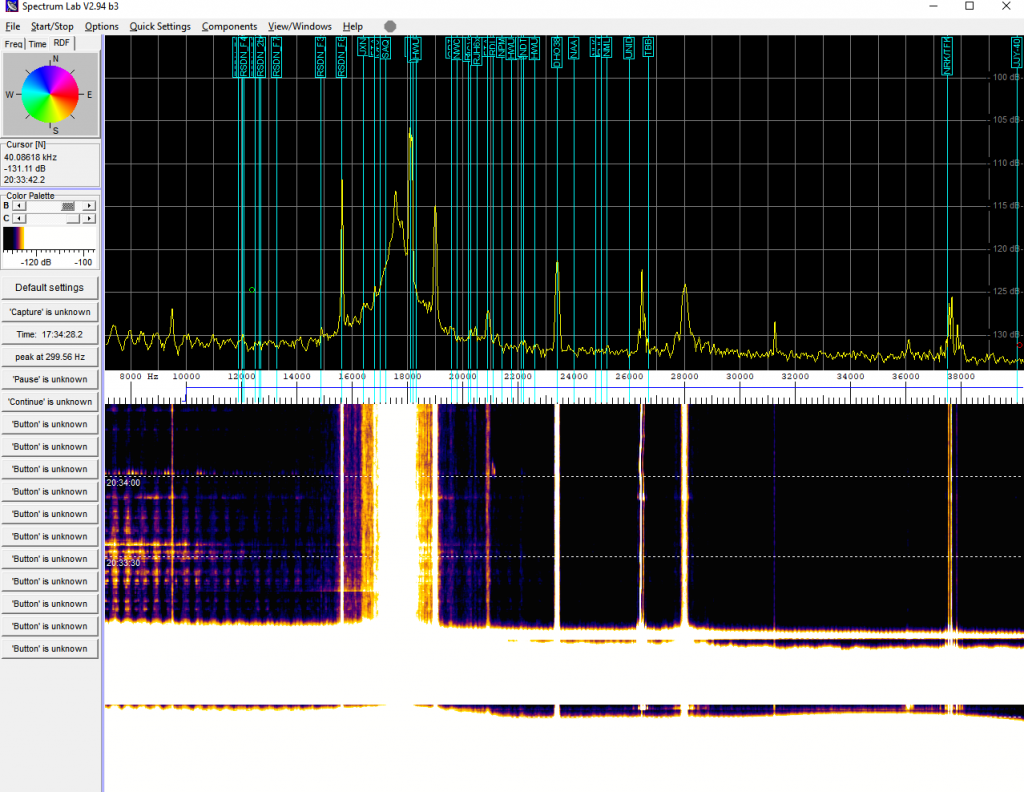Click the 10000 frequency axis label

186,377
